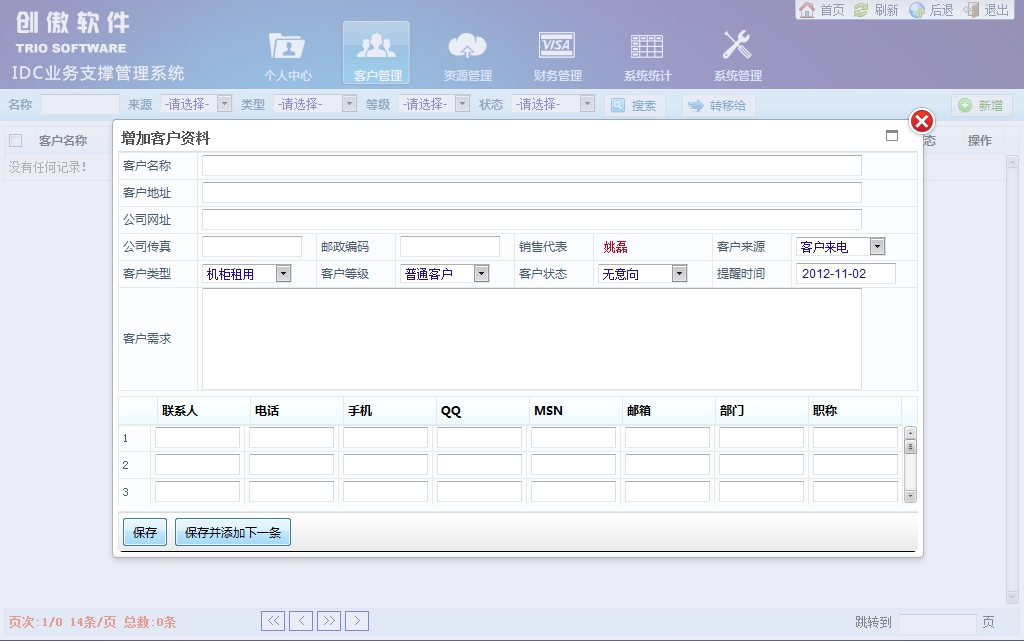Click the contacts list scrollbar thumb
Viewport: 1024px width, 641px height.
[x=910, y=446]
